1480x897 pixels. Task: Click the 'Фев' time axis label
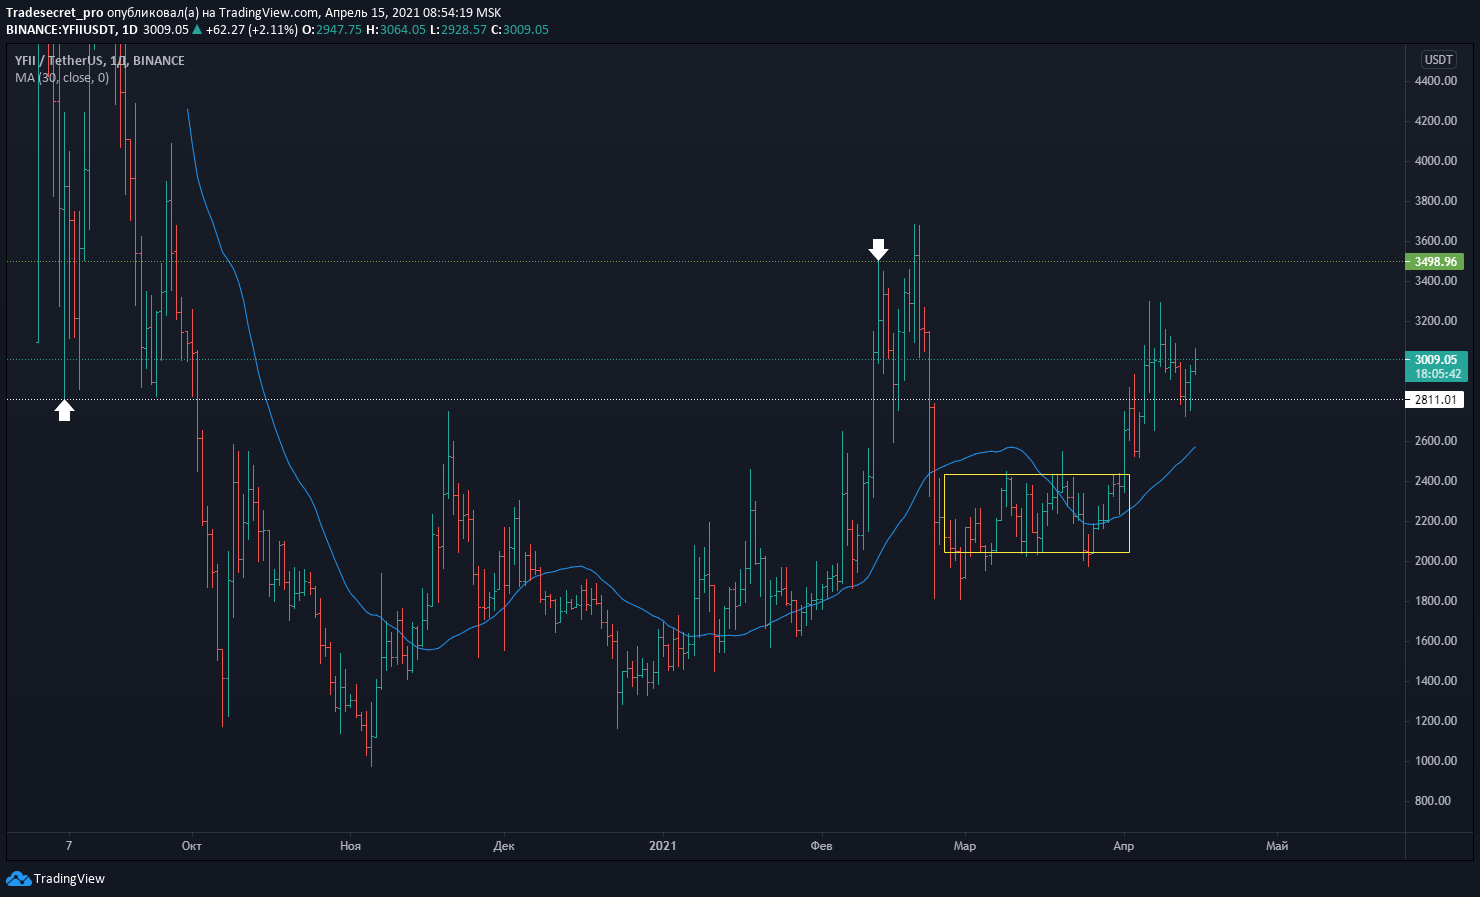(x=821, y=846)
